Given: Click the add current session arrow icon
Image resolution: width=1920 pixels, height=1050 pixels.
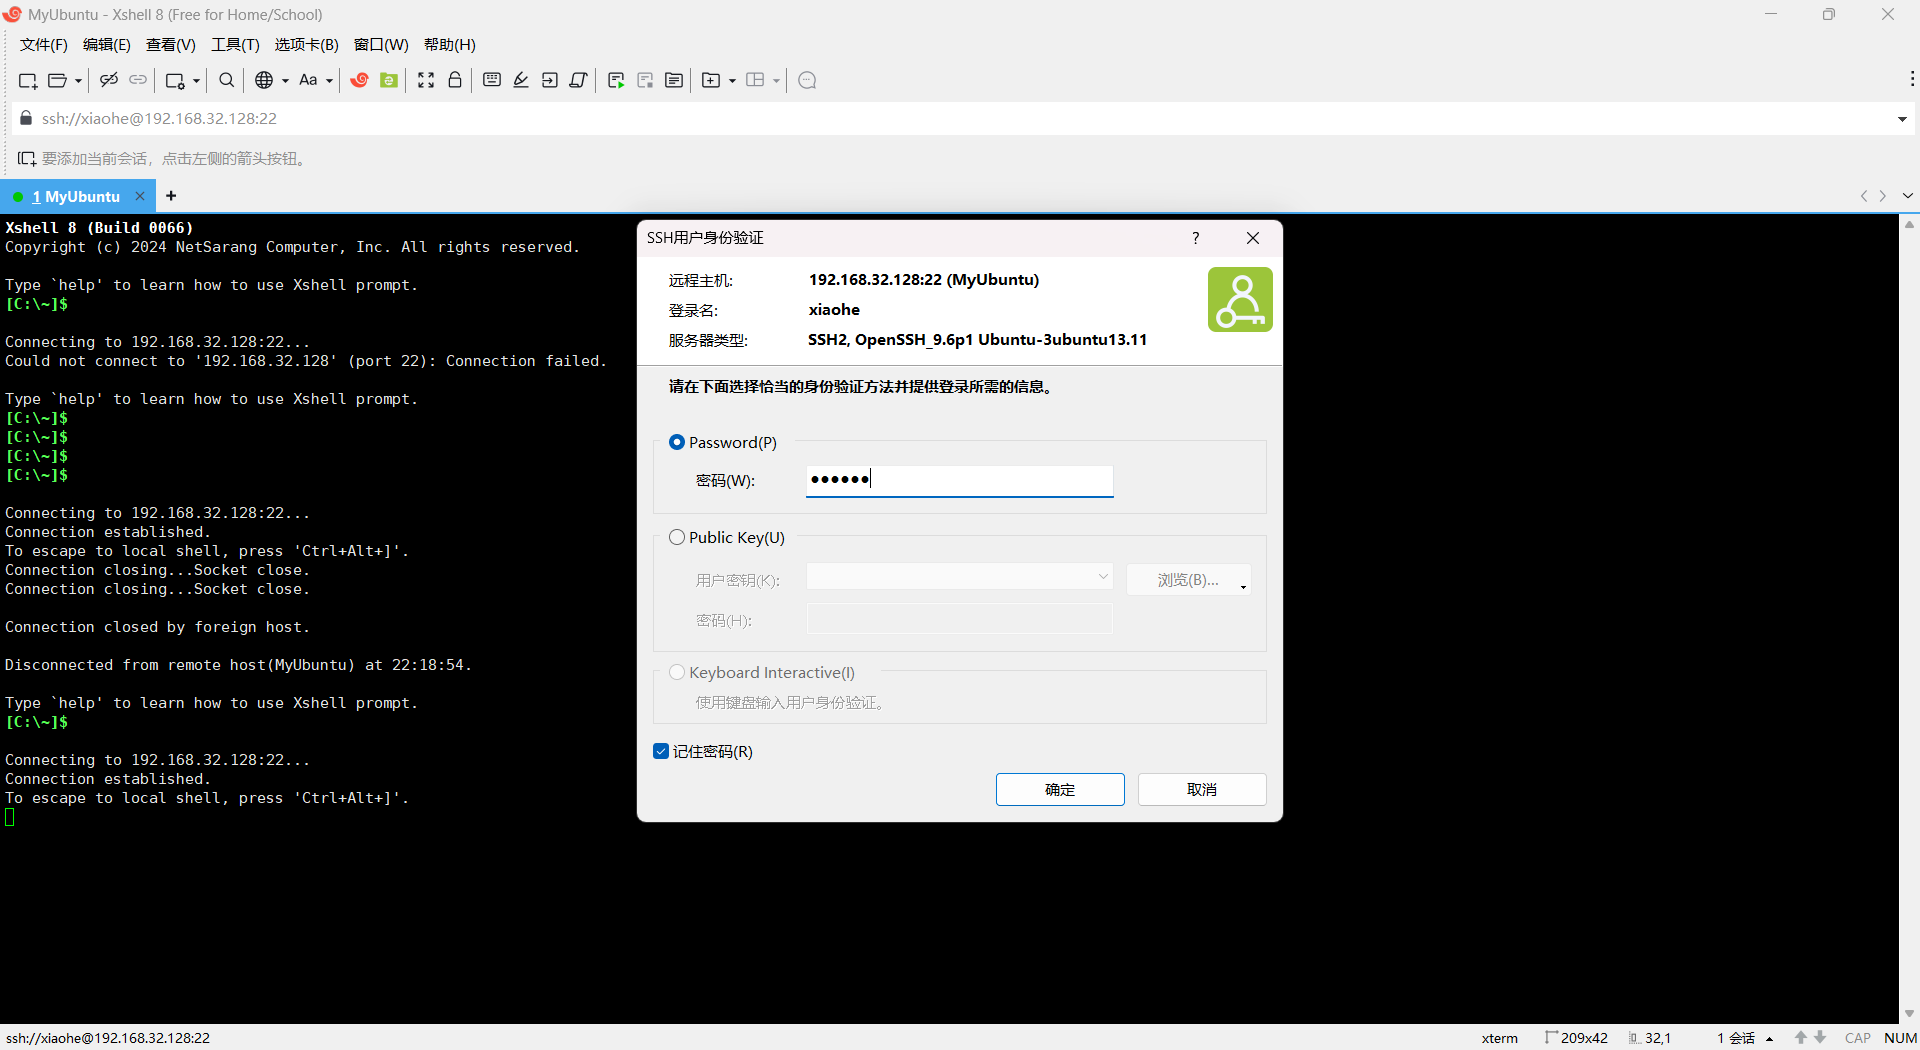Looking at the screenshot, I should (27, 159).
